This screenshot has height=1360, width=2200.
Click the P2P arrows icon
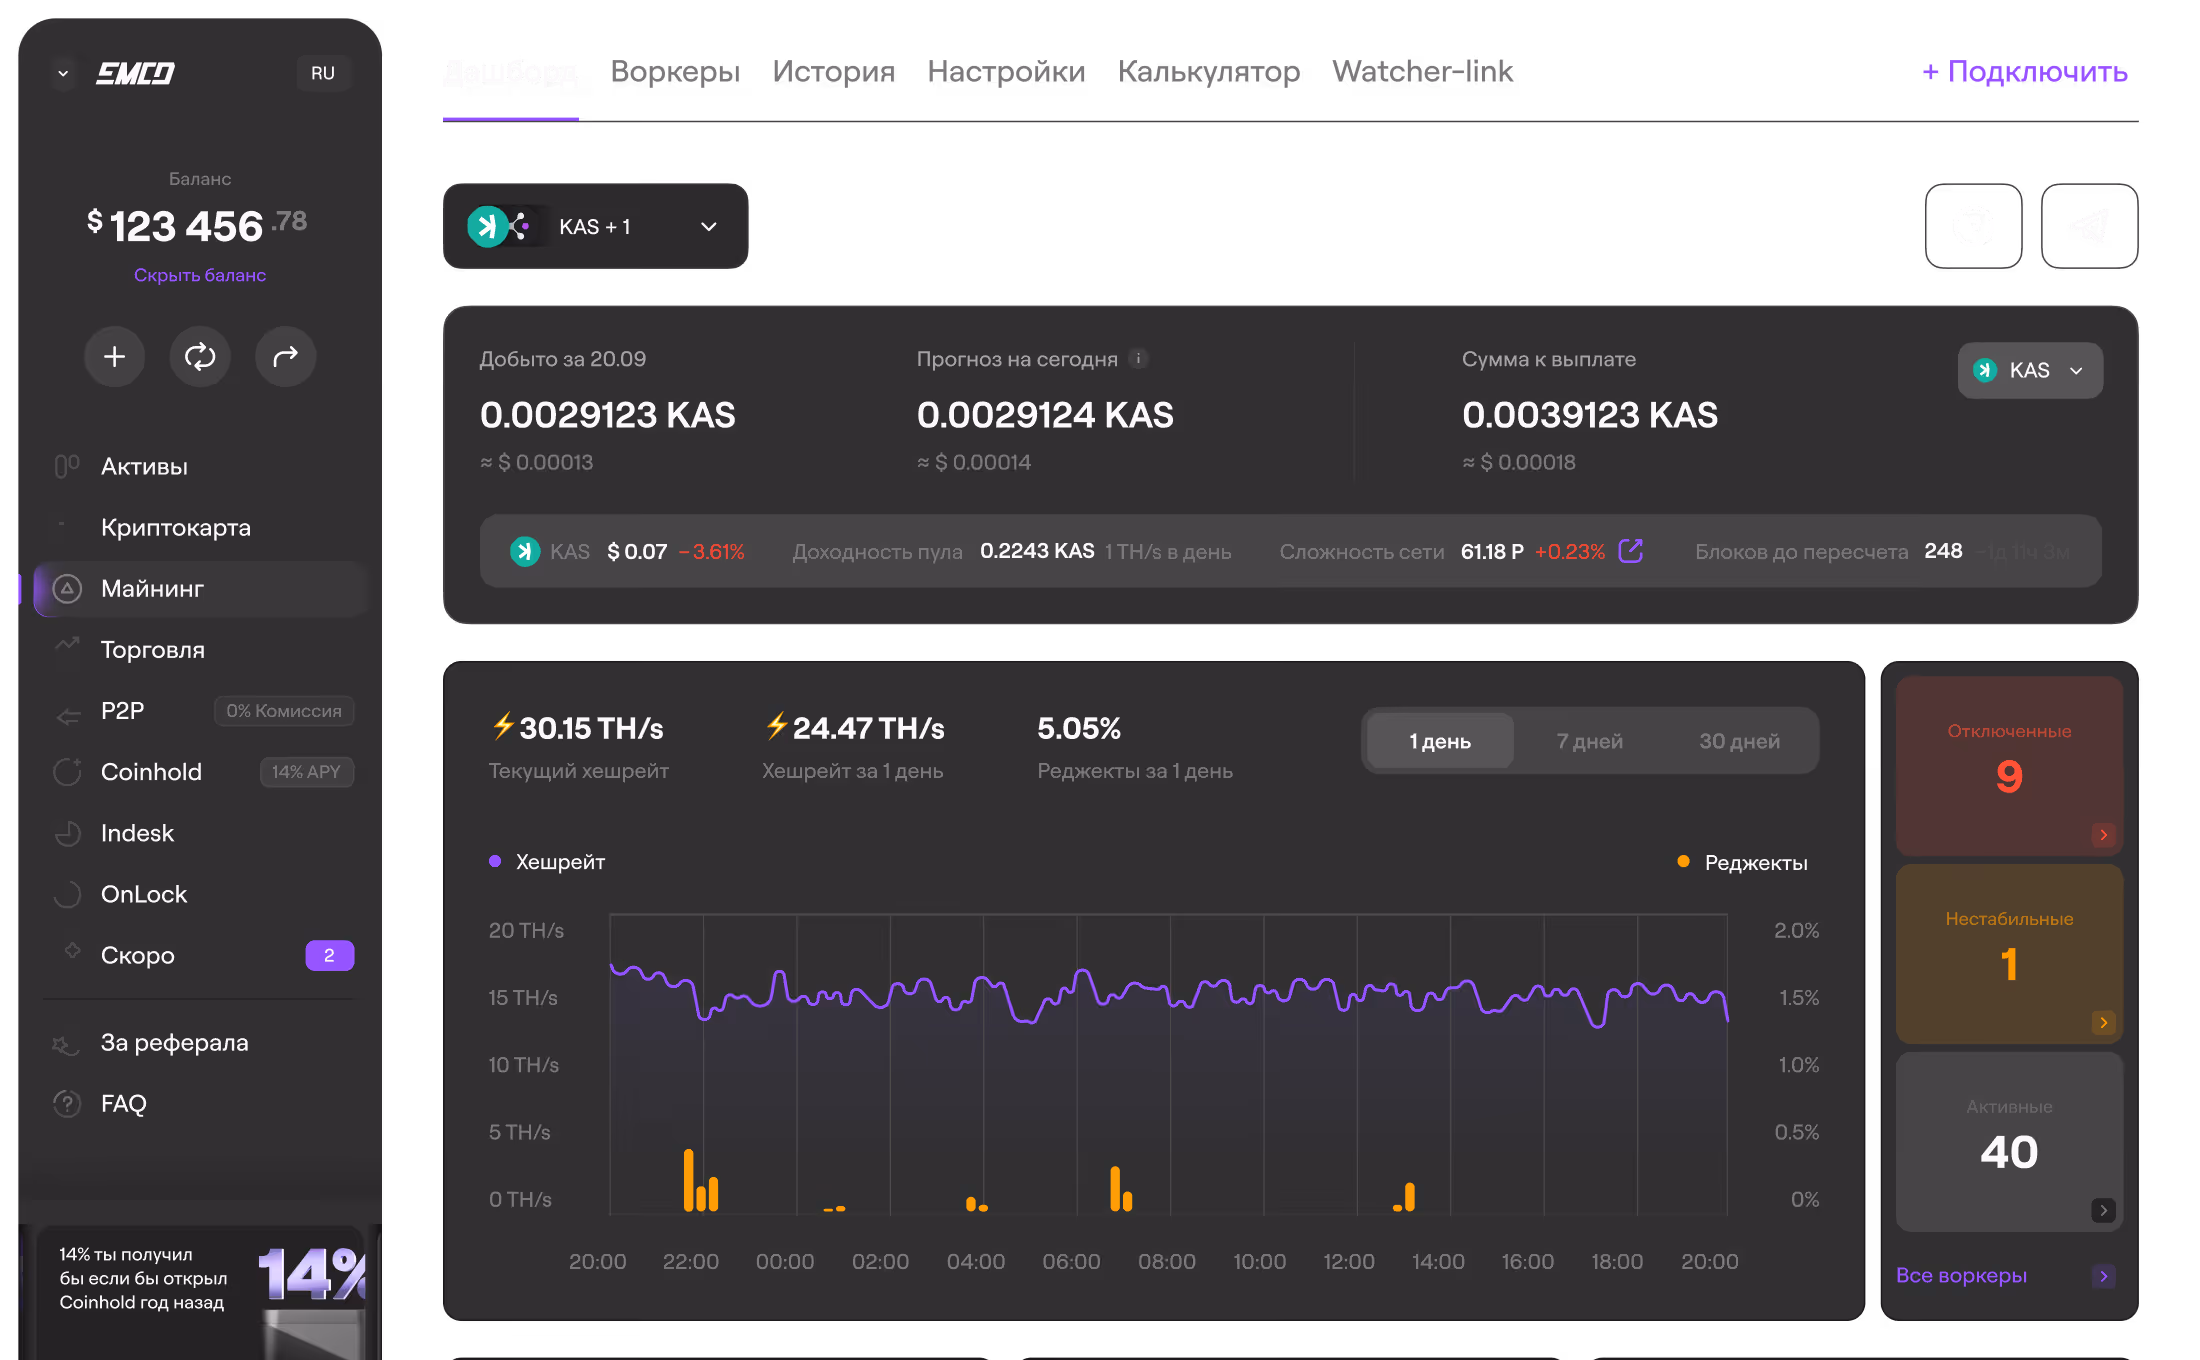coord(67,715)
